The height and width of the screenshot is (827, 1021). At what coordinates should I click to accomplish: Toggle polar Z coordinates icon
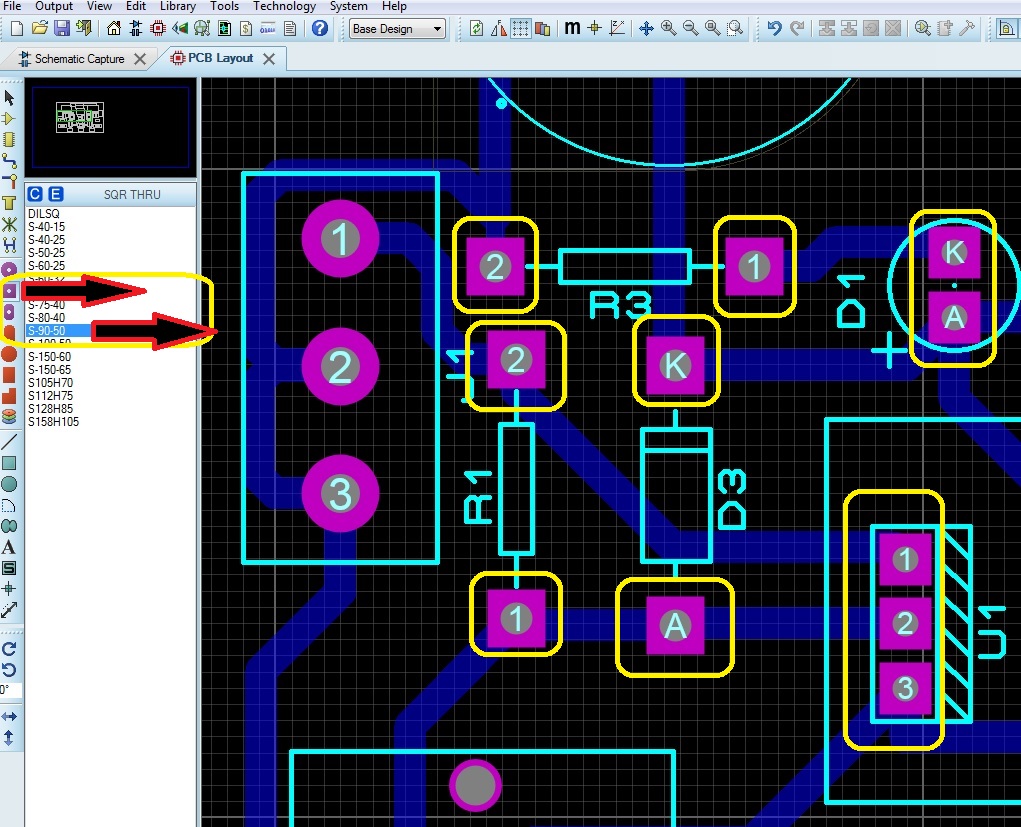click(617, 28)
